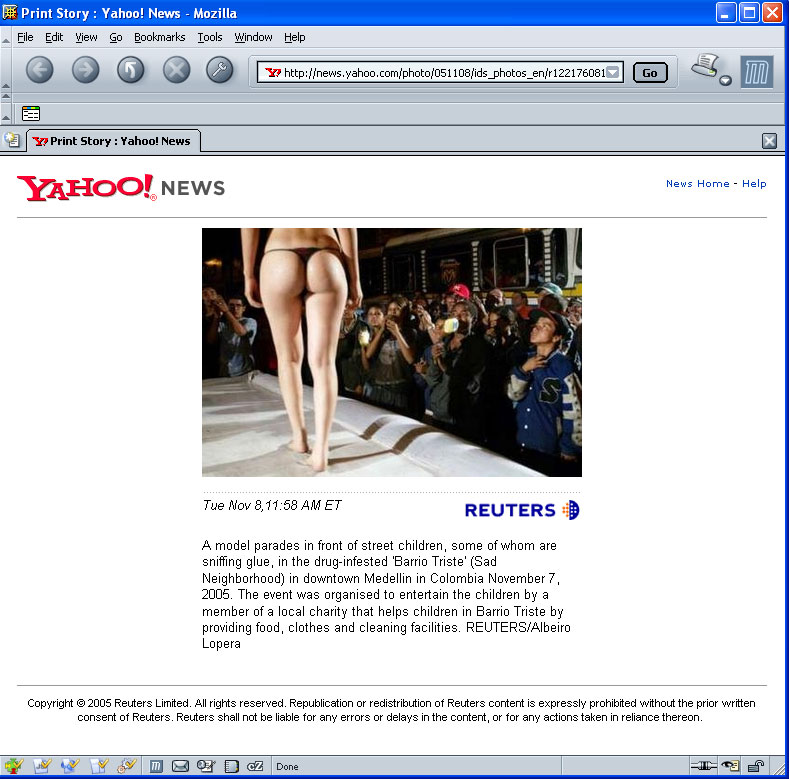Click the 'Done' status bar text
Image resolution: width=789 pixels, height=779 pixels.
click(287, 766)
